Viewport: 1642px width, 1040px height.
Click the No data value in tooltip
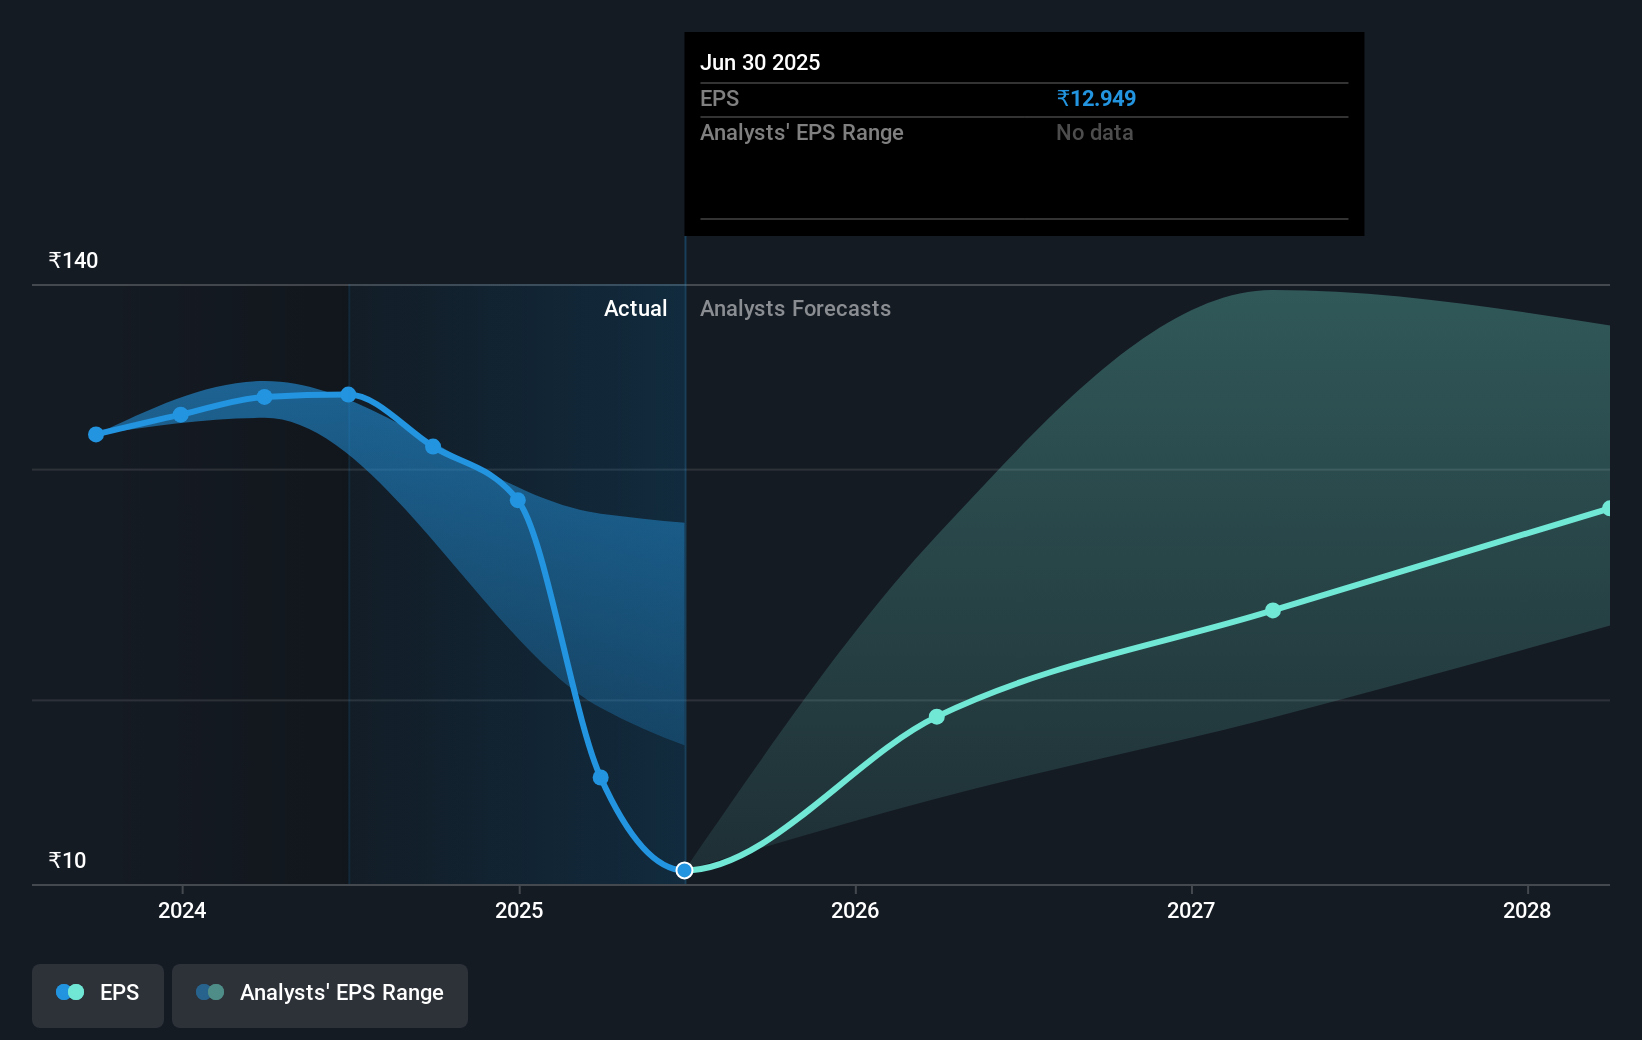pyautogui.click(x=1094, y=132)
